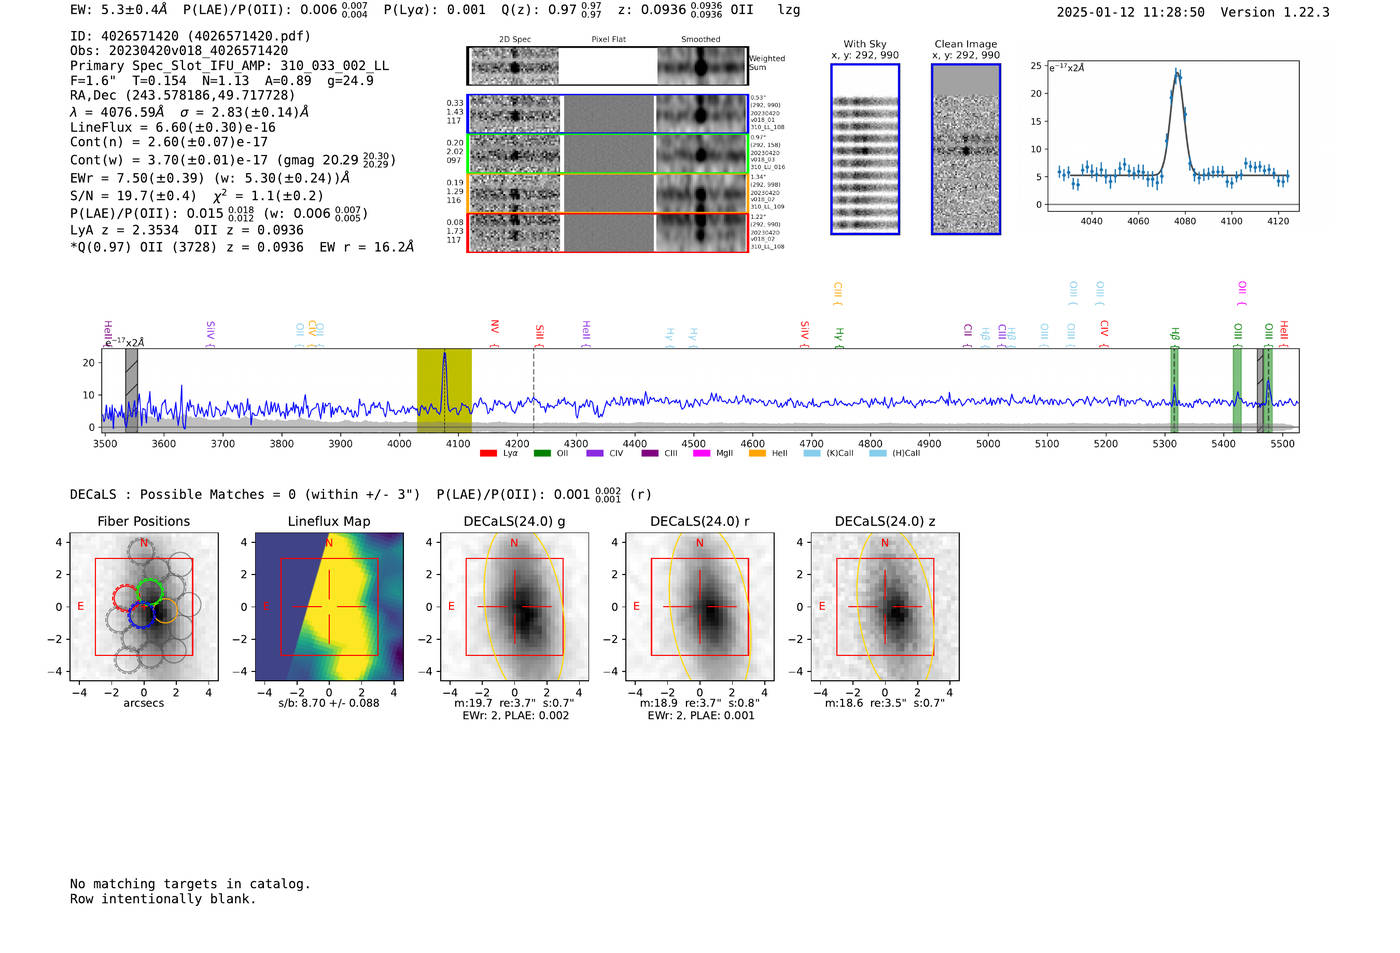This screenshot has height=953, width=1400.
Task: Click the HeII orange legend swatch
Action: [x=757, y=454]
